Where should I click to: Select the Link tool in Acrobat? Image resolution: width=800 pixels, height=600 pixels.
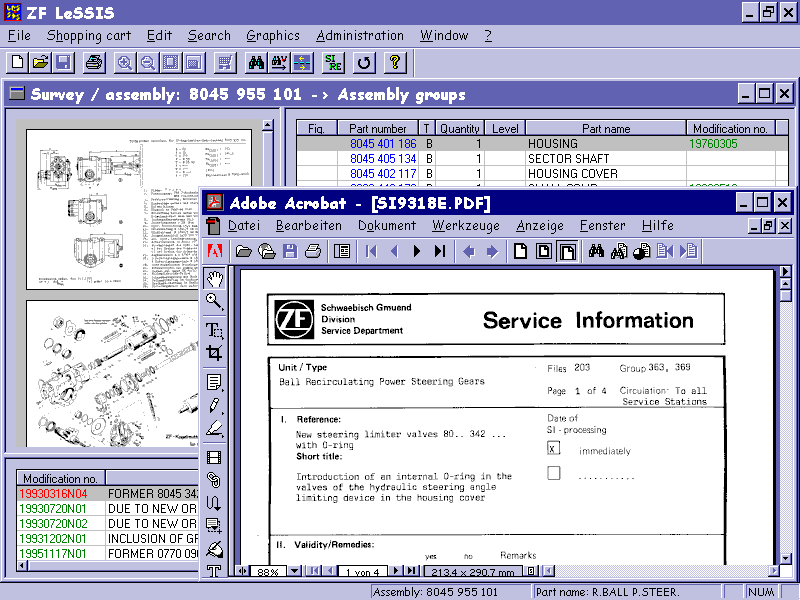(214, 480)
